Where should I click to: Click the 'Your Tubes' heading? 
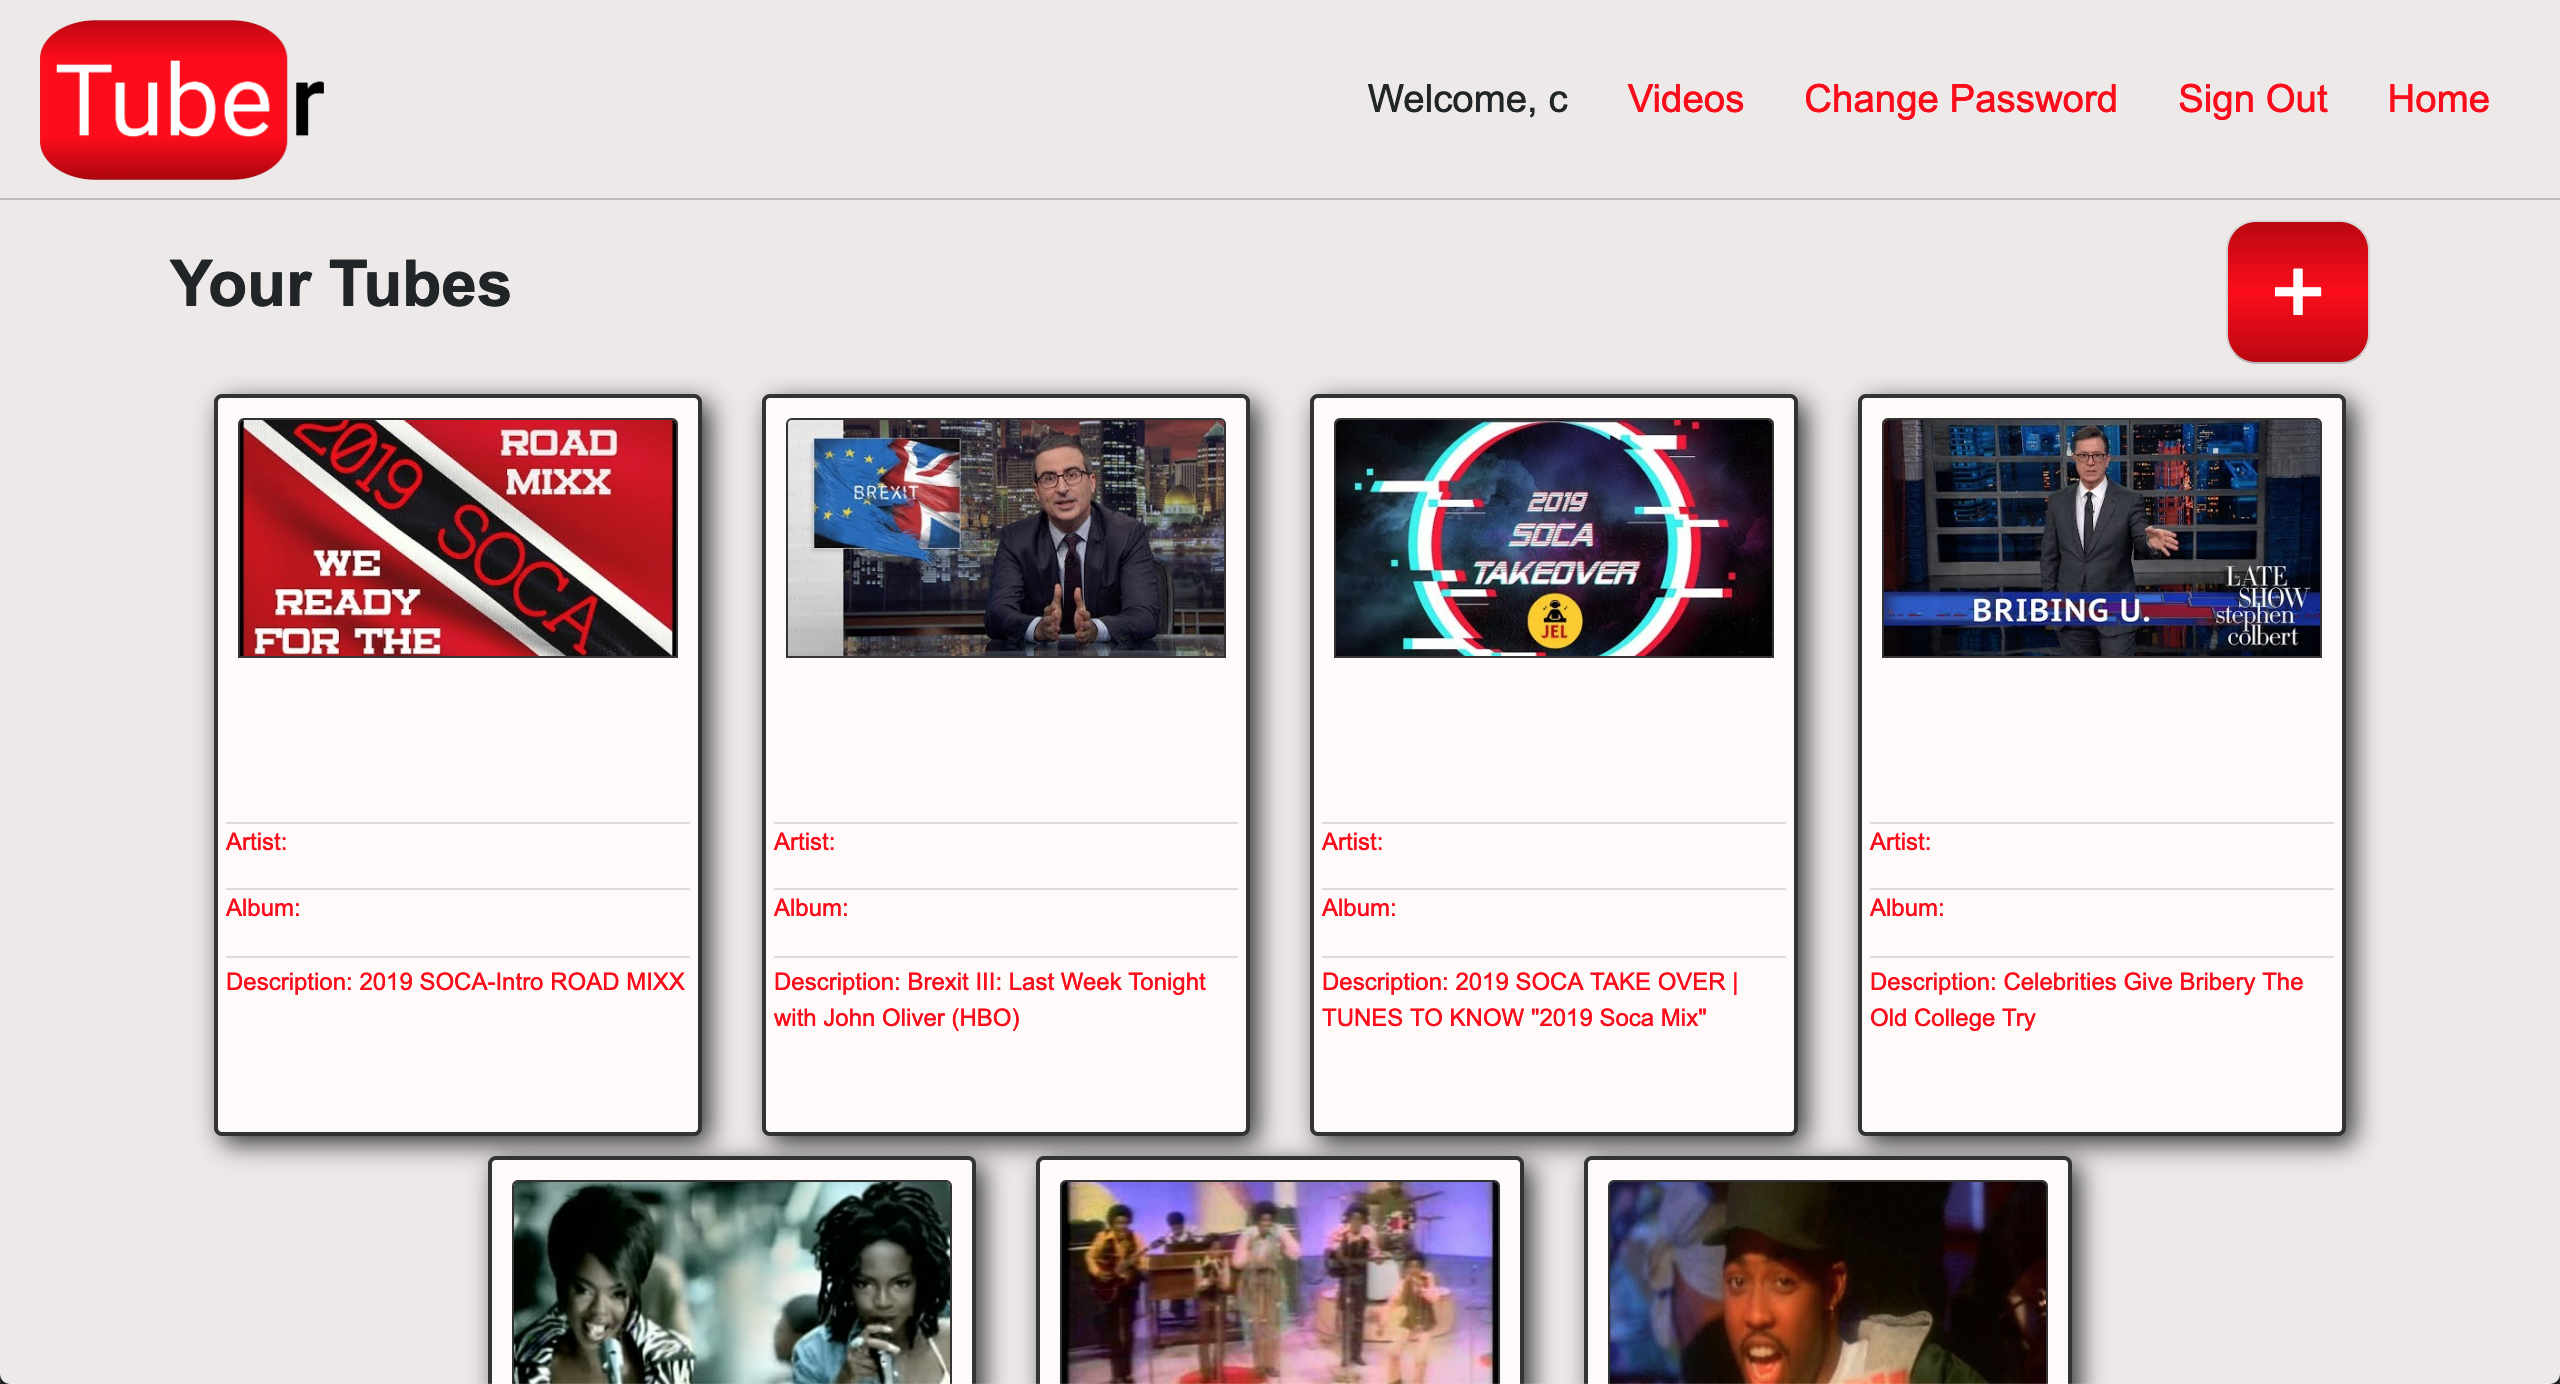[x=340, y=284]
